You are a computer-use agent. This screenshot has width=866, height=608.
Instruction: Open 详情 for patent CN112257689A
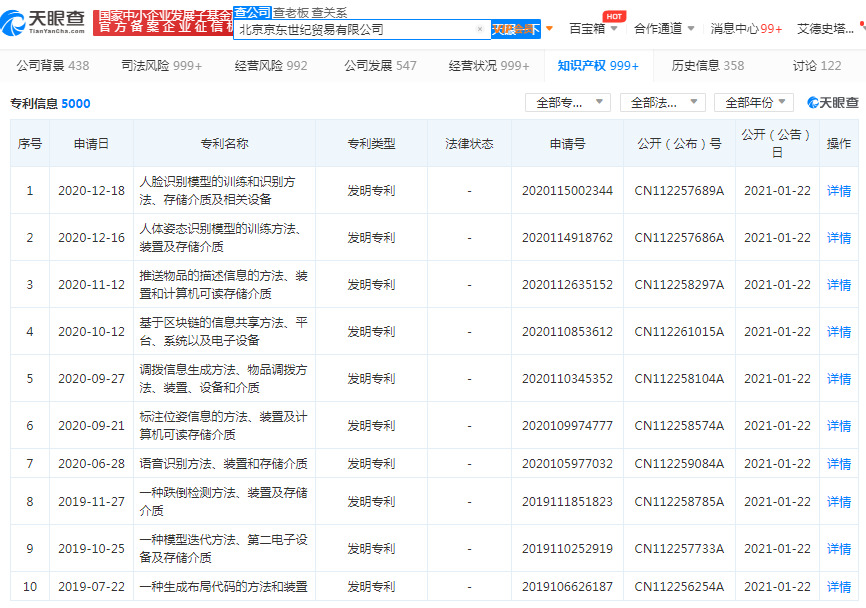[838, 191]
